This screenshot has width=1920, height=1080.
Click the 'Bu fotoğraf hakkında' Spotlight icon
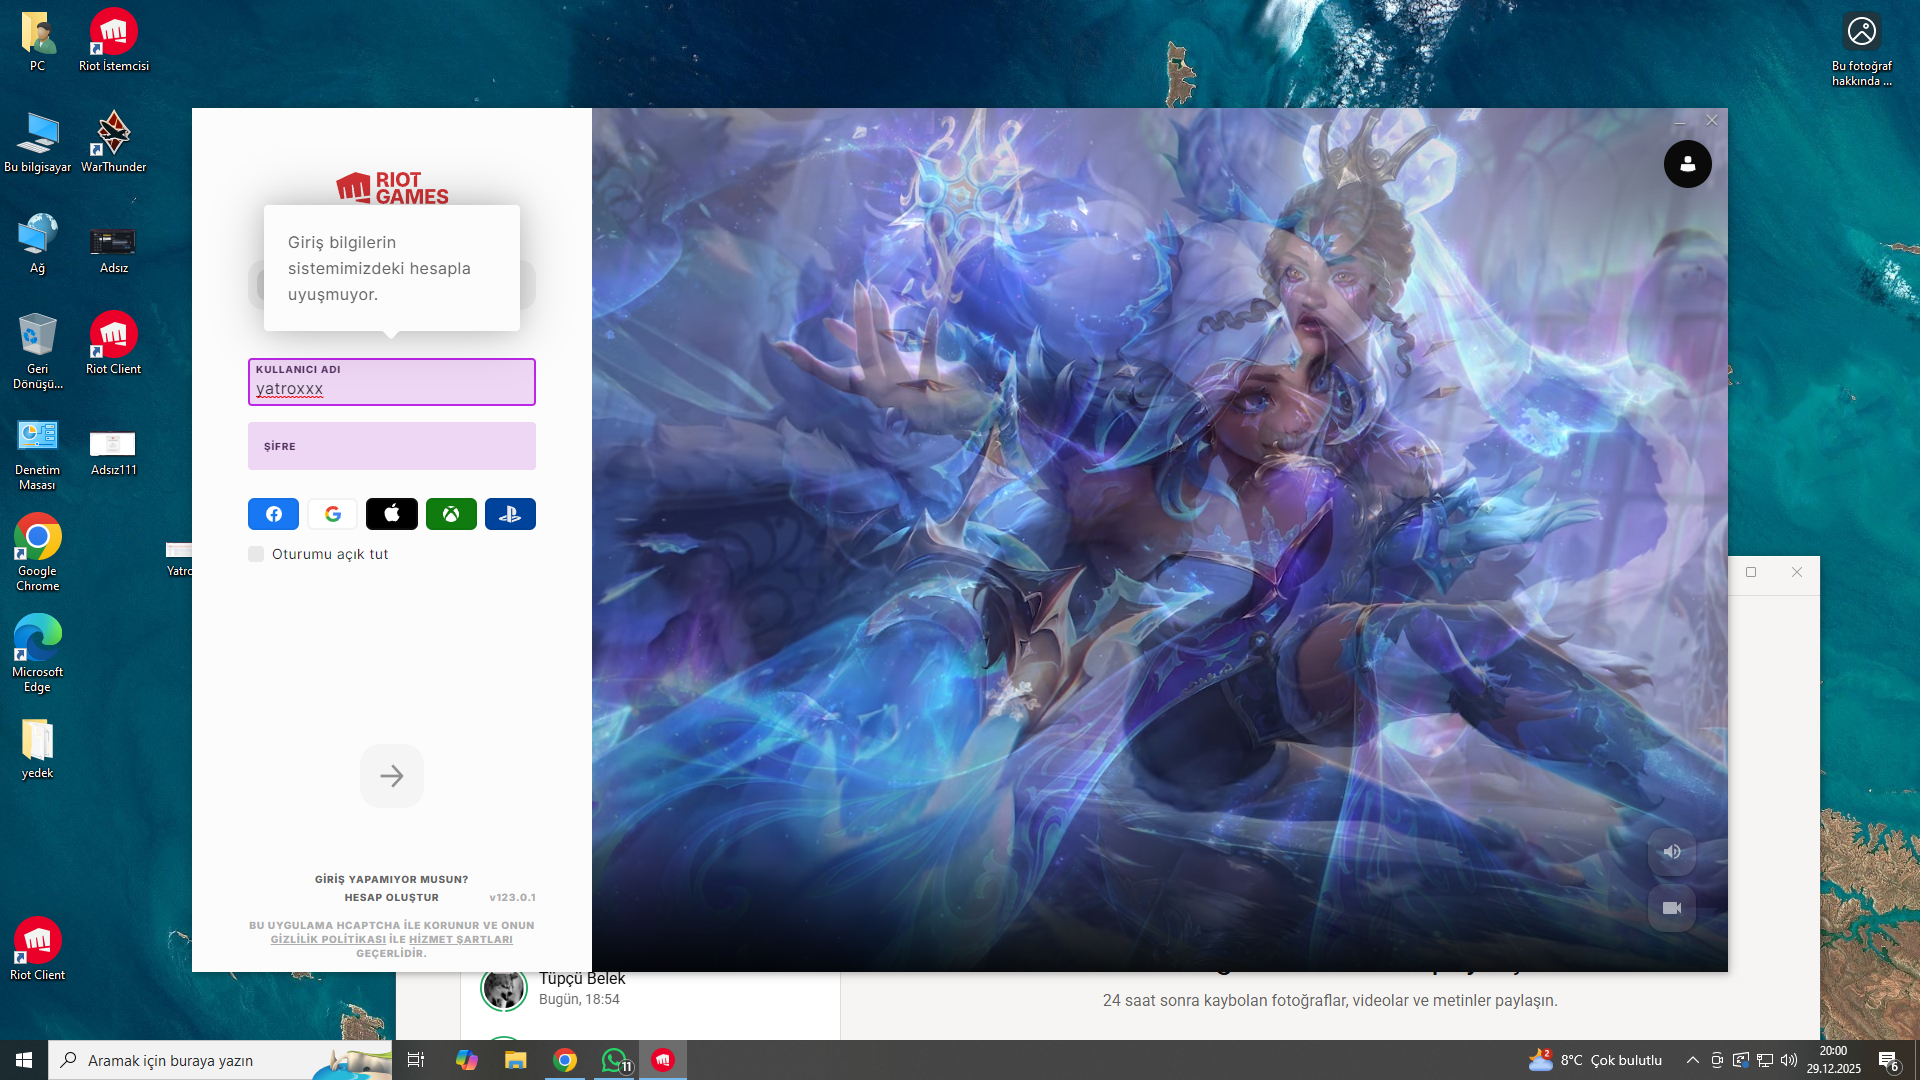point(1862,49)
